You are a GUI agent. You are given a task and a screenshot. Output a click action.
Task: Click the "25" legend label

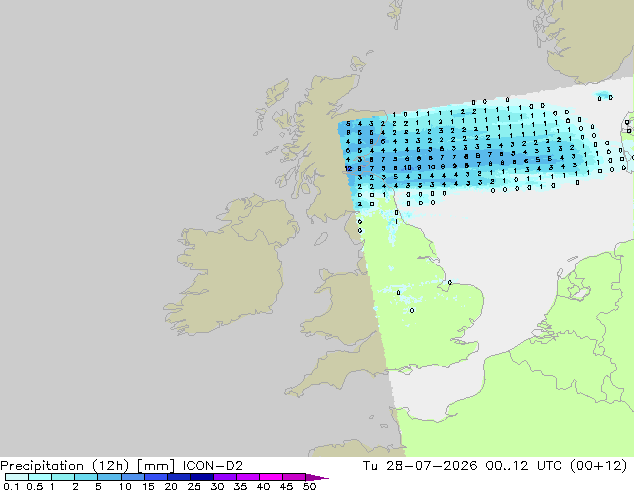(x=194, y=486)
